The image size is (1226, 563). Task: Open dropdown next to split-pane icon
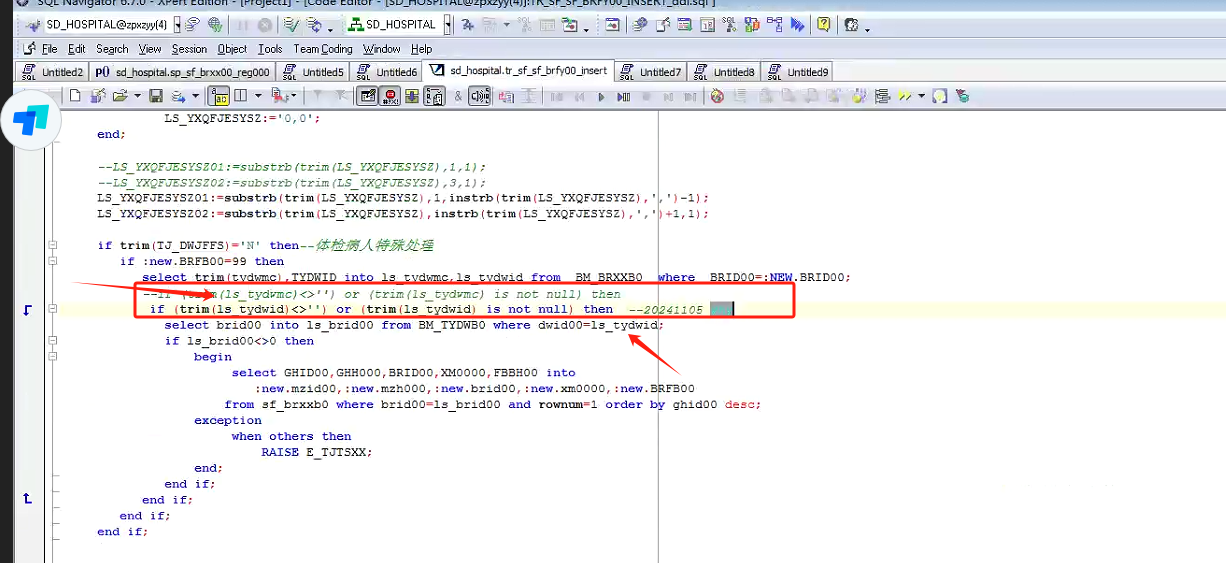258,96
